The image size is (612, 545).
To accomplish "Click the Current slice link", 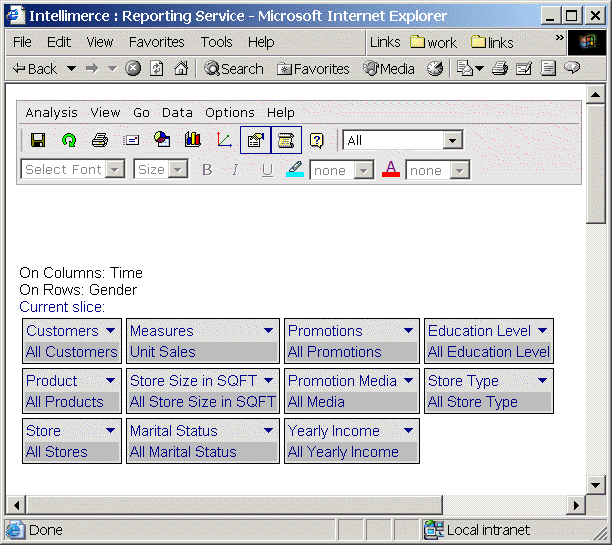I will click(x=62, y=307).
